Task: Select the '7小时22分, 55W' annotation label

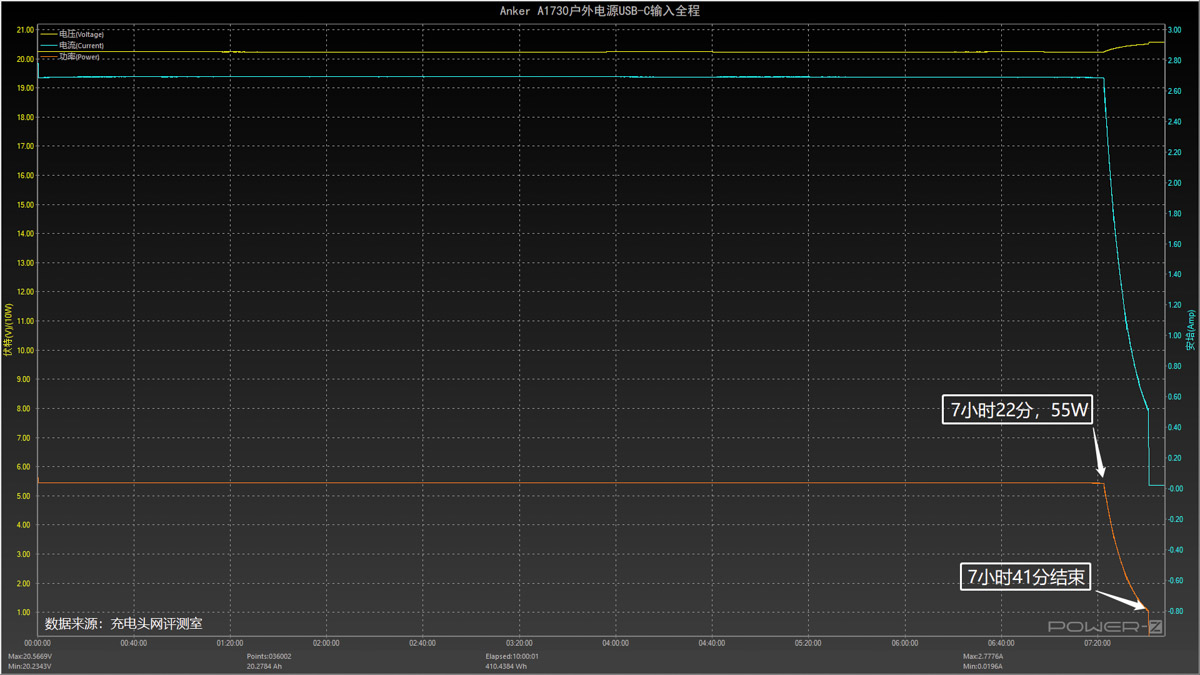Action: (1016, 409)
